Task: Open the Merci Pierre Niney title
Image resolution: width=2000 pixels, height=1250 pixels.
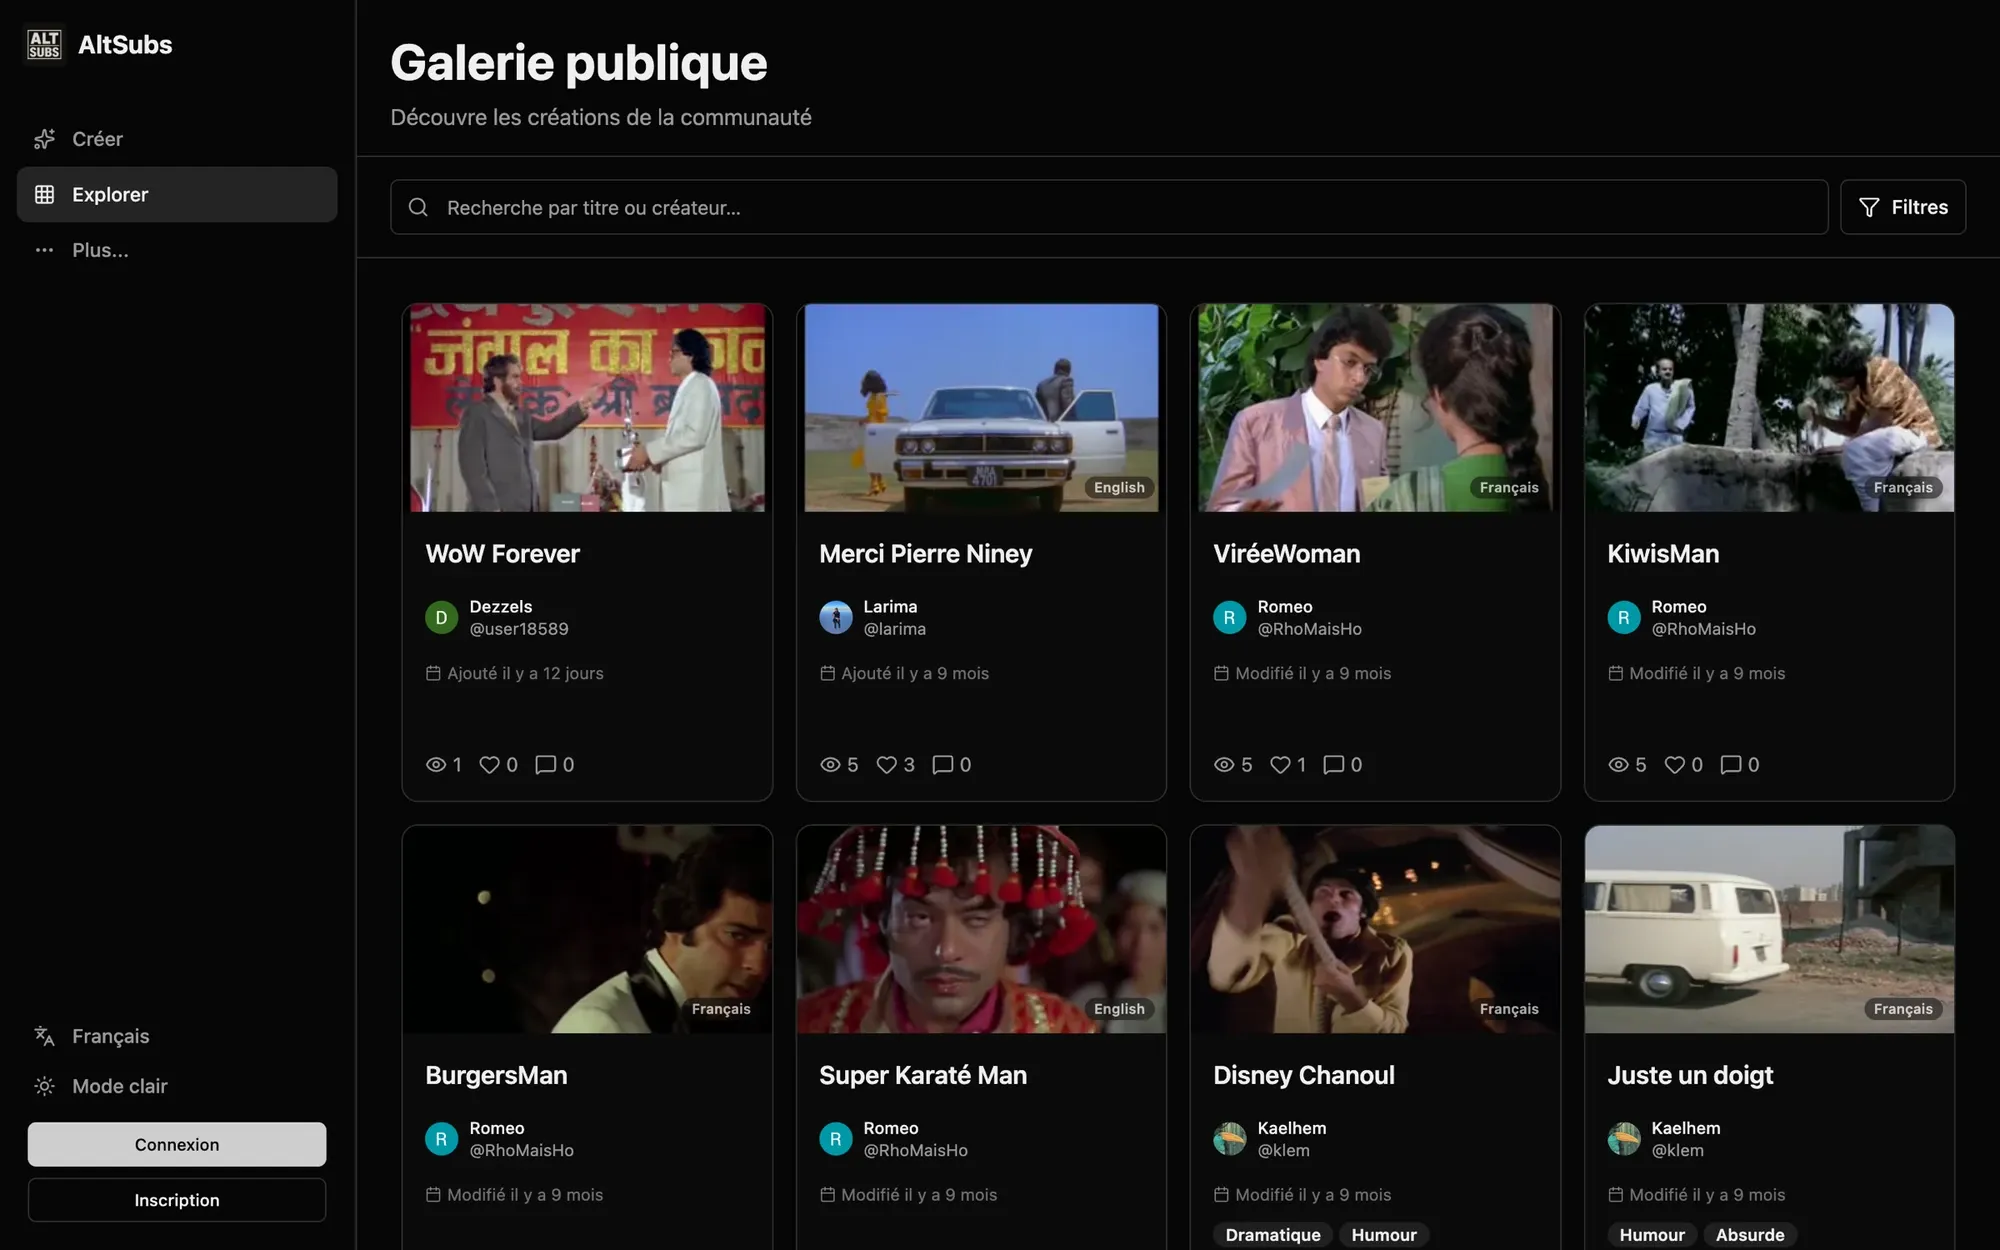Action: (x=925, y=554)
